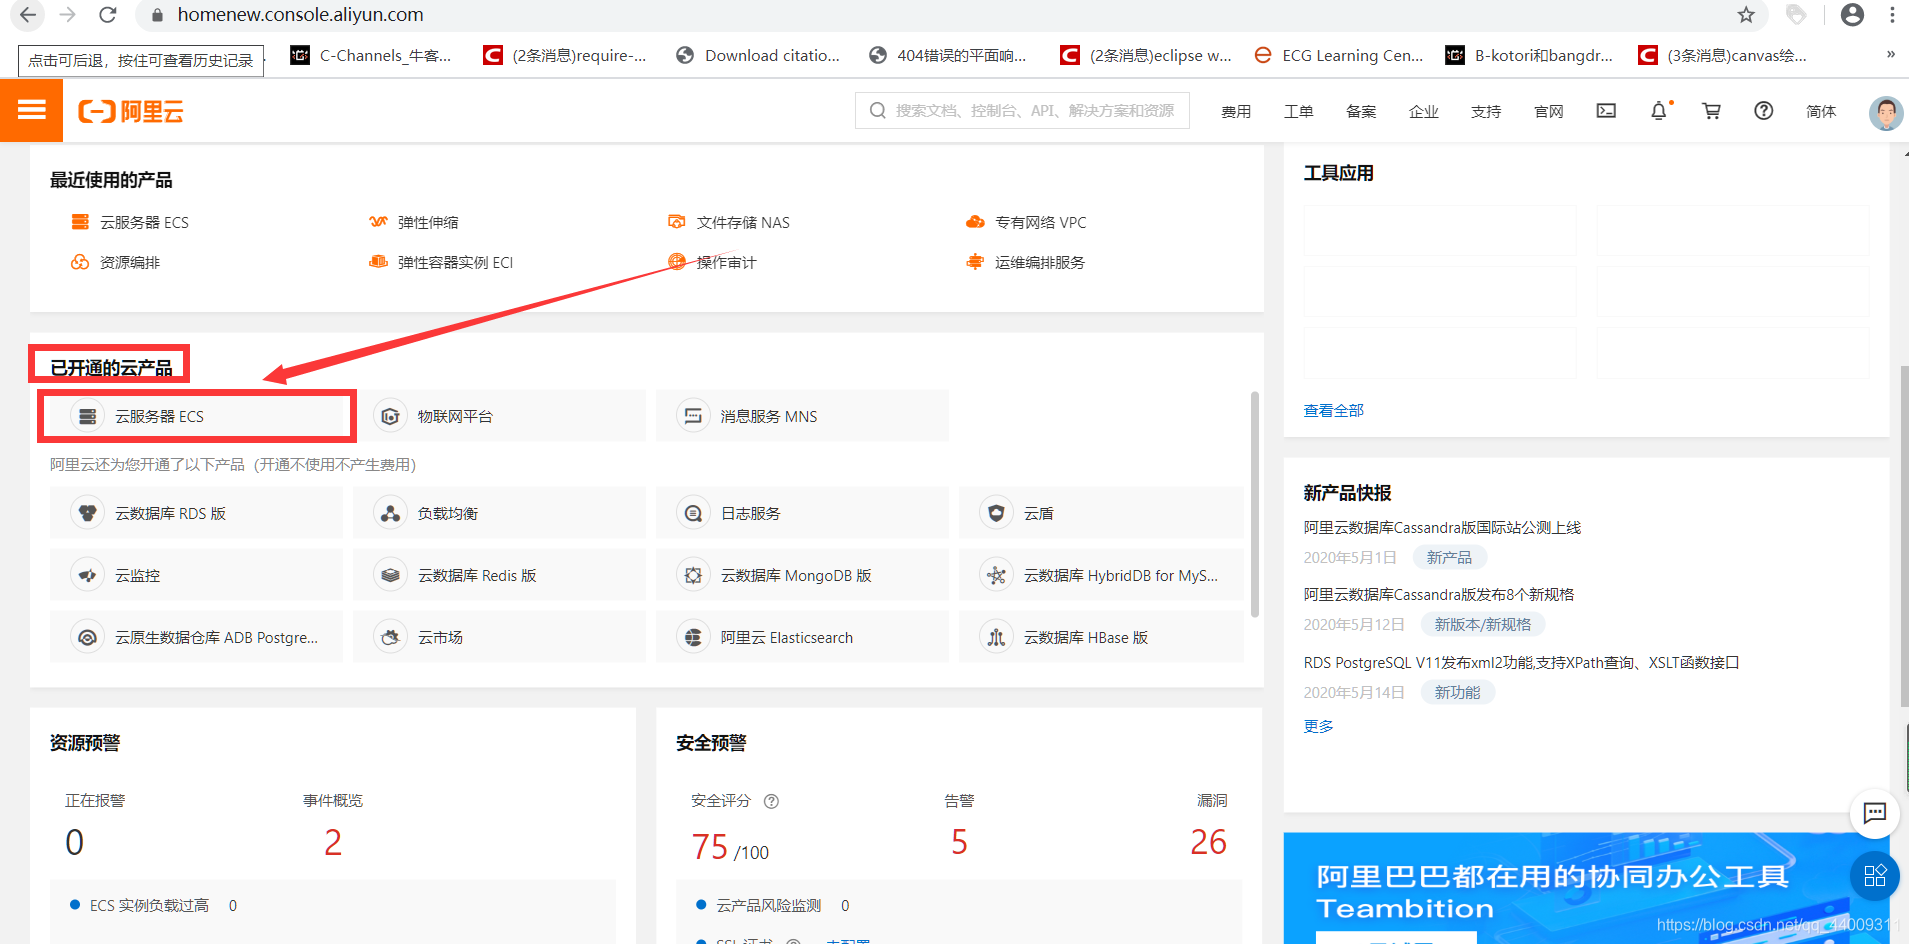Open 云数据库 HybridDB for MySQL card
This screenshot has height=944, width=1909.
(x=1101, y=575)
